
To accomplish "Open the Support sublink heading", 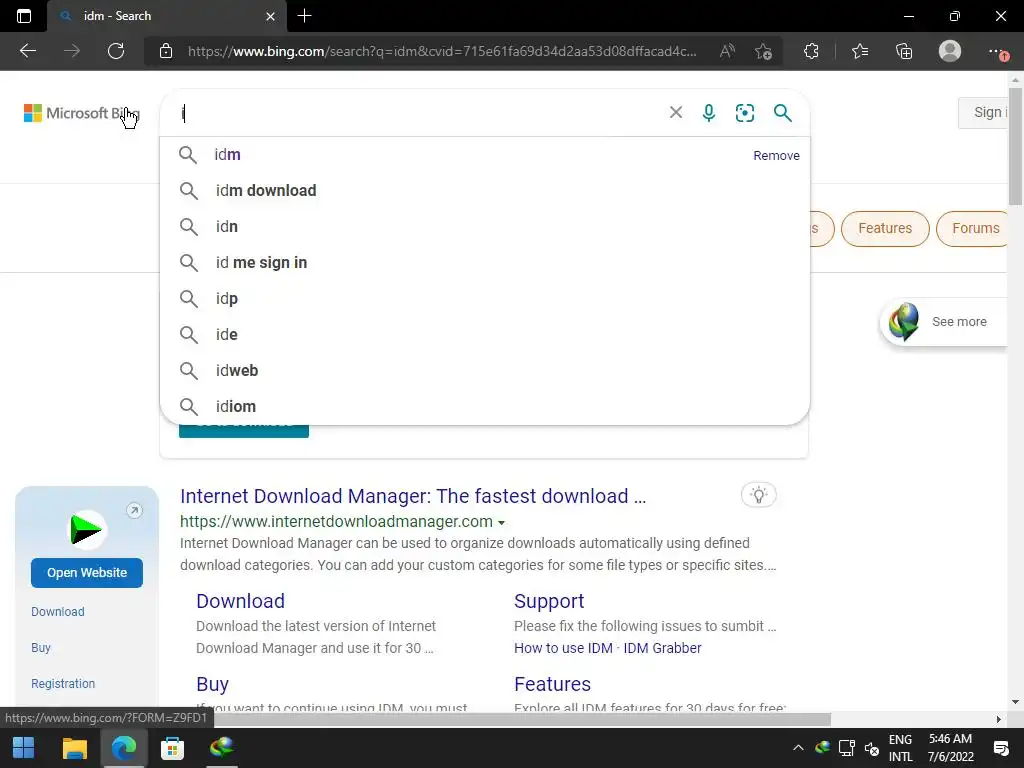I will pyautogui.click(x=549, y=601).
